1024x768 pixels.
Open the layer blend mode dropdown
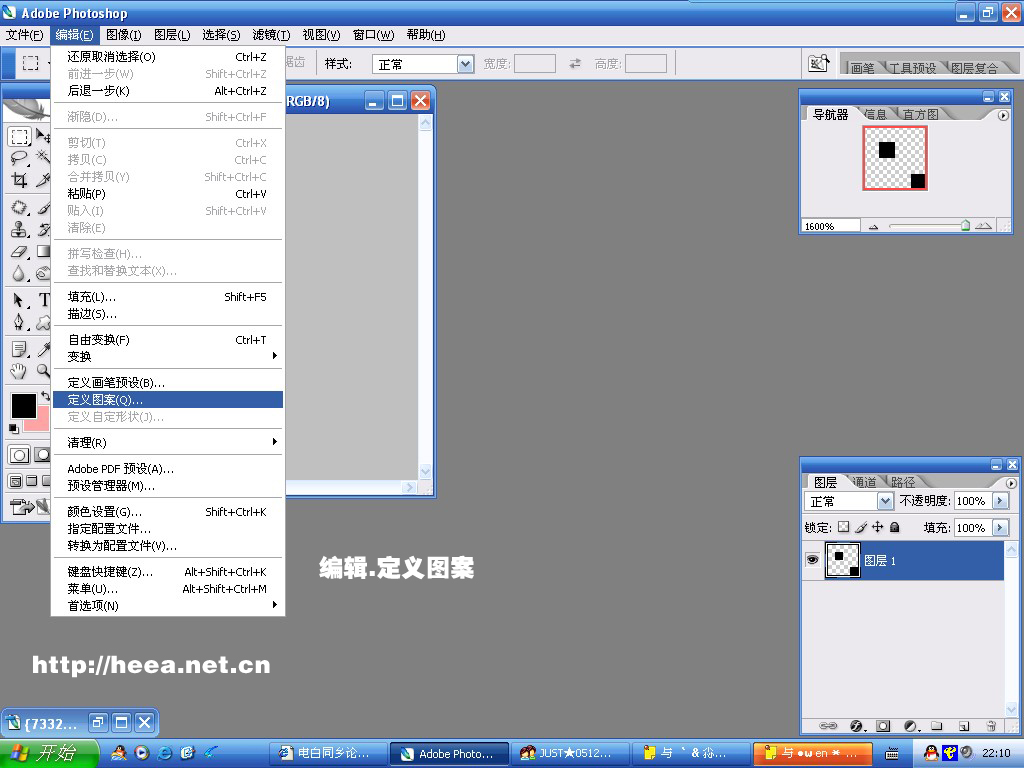point(884,501)
